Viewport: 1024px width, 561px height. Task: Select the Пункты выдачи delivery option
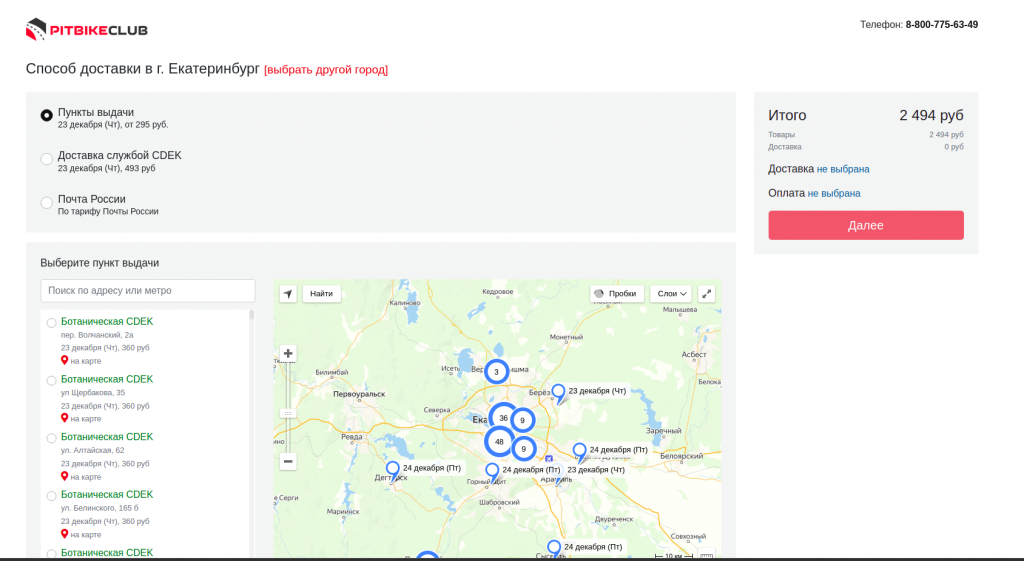point(47,115)
